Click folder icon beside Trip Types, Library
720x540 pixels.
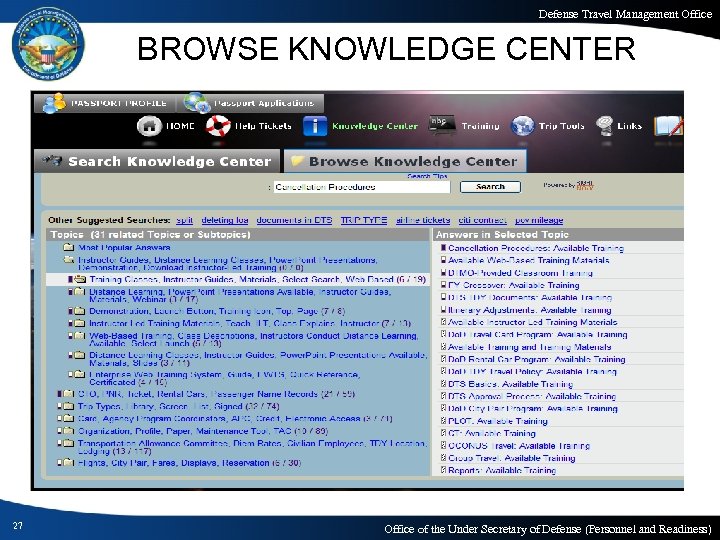[x=68, y=406]
